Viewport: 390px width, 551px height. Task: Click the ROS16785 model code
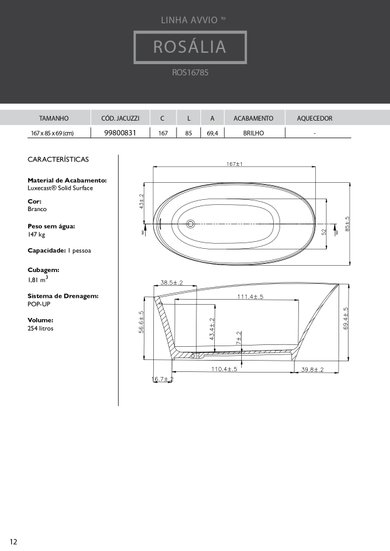click(190, 72)
